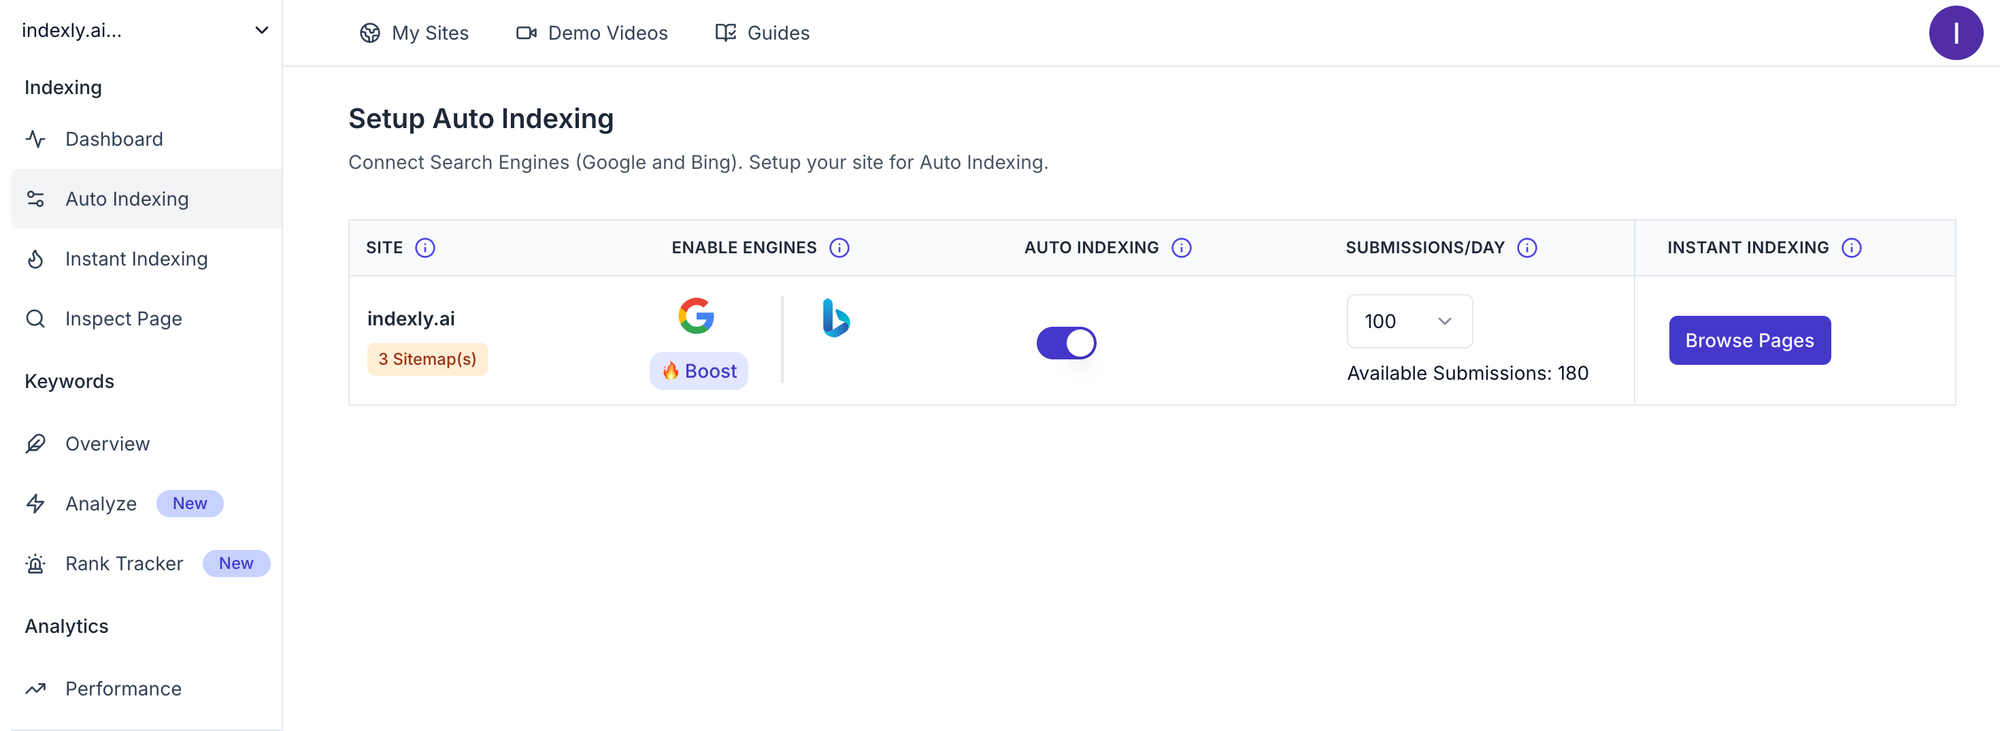The height and width of the screenshot is (731, 2000).
Task: Open Guides in top navigation
Action: pyautogui.click(x=762, y=33)
